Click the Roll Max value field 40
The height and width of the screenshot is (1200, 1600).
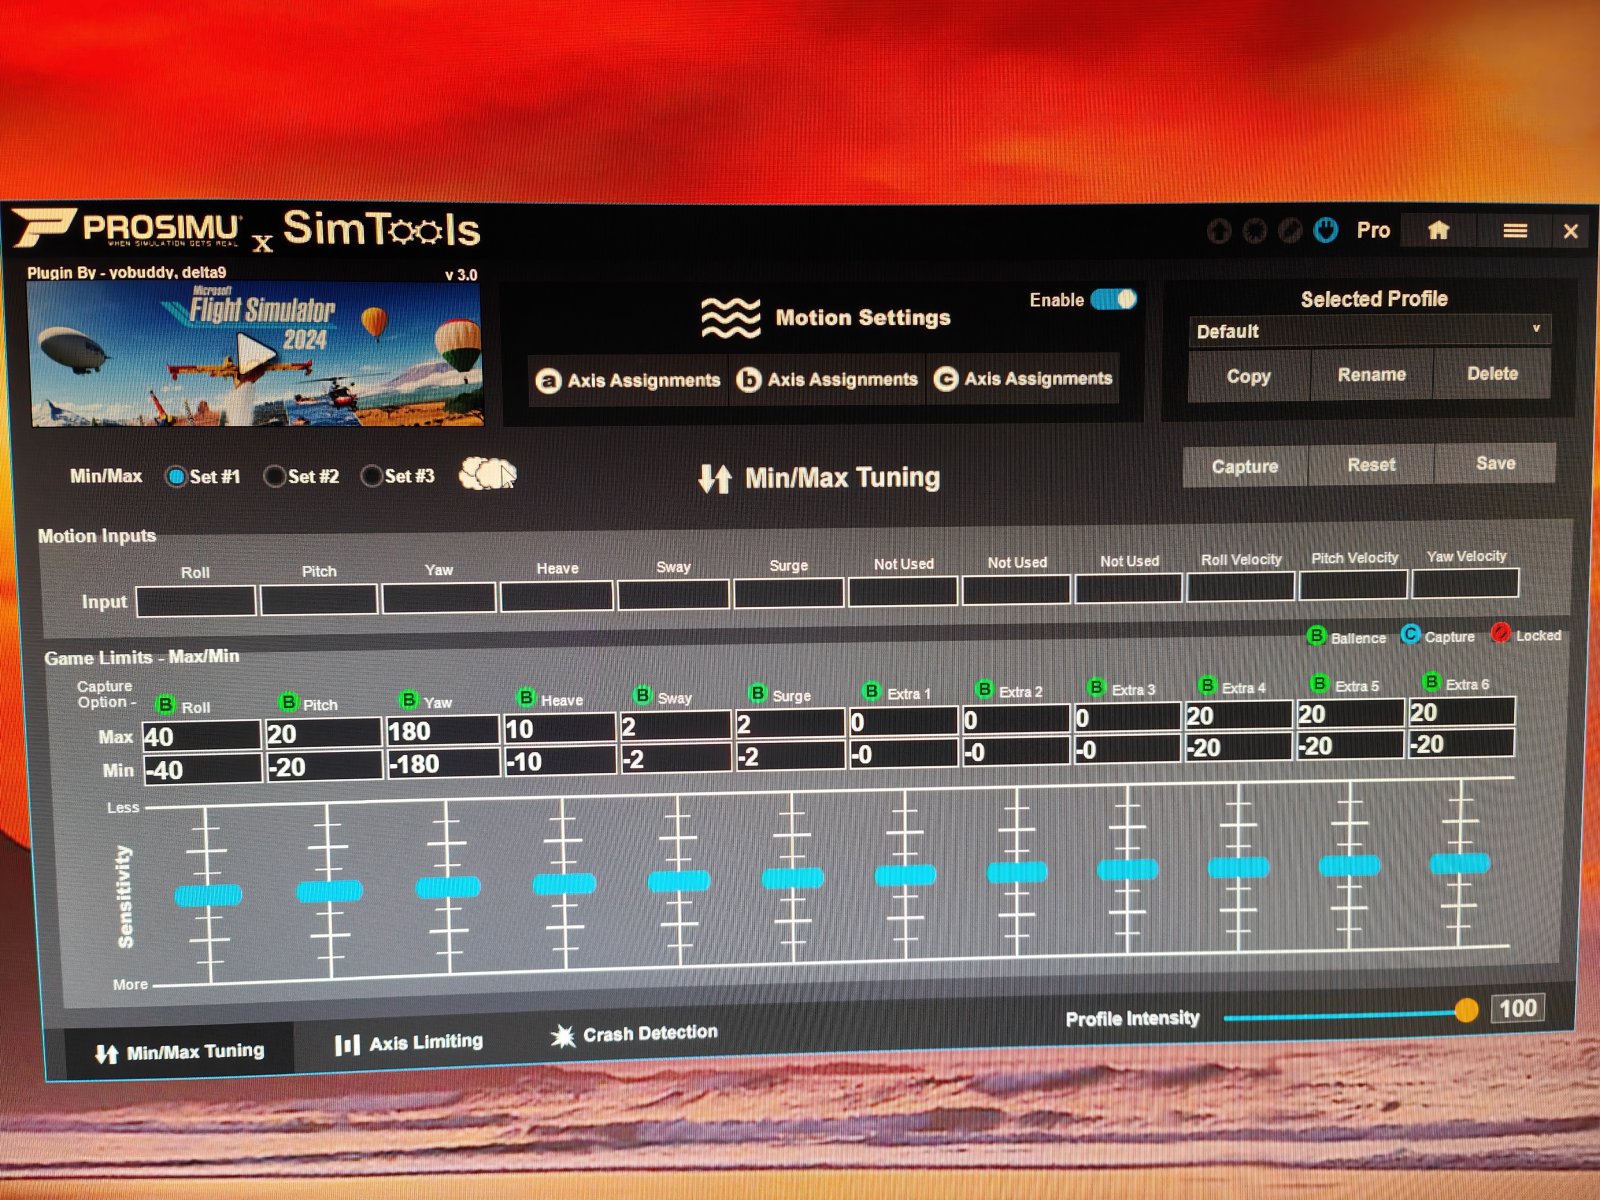(x=201, y=737)
